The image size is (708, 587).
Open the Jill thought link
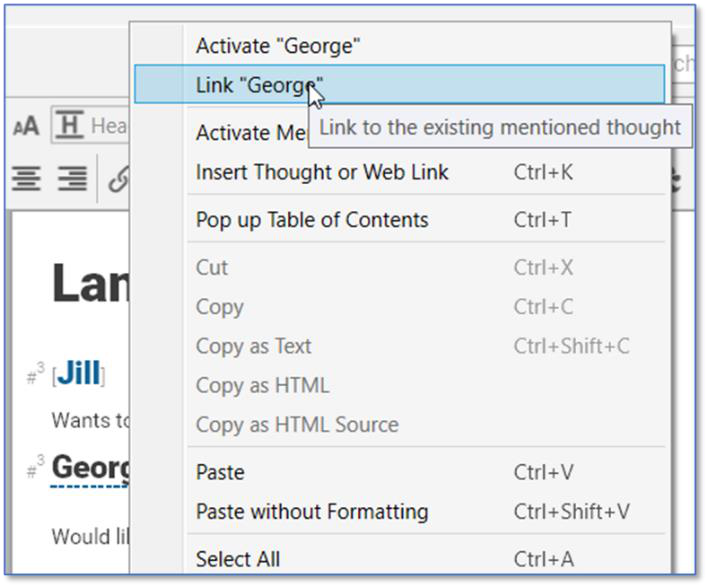(79, 374)
